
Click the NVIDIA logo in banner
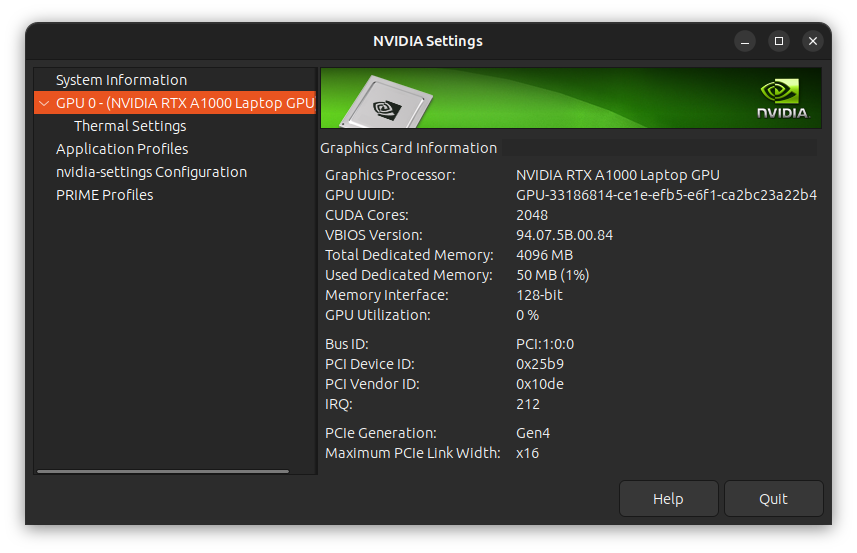pyautogui.click(x=782, y=99)
